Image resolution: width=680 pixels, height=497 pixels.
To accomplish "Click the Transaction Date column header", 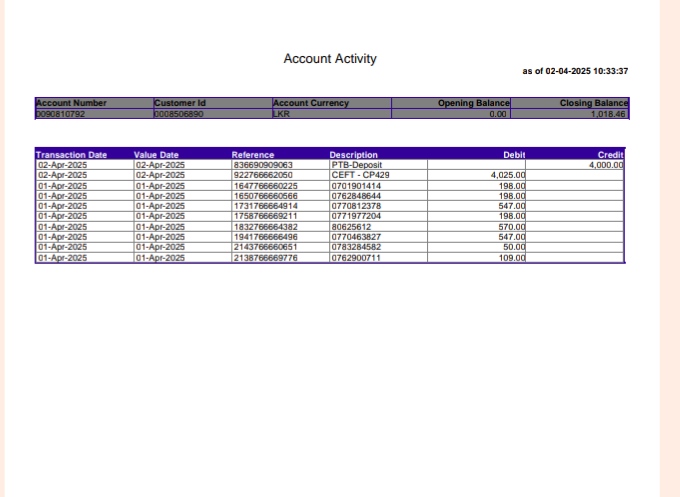I will pos(71,155).
